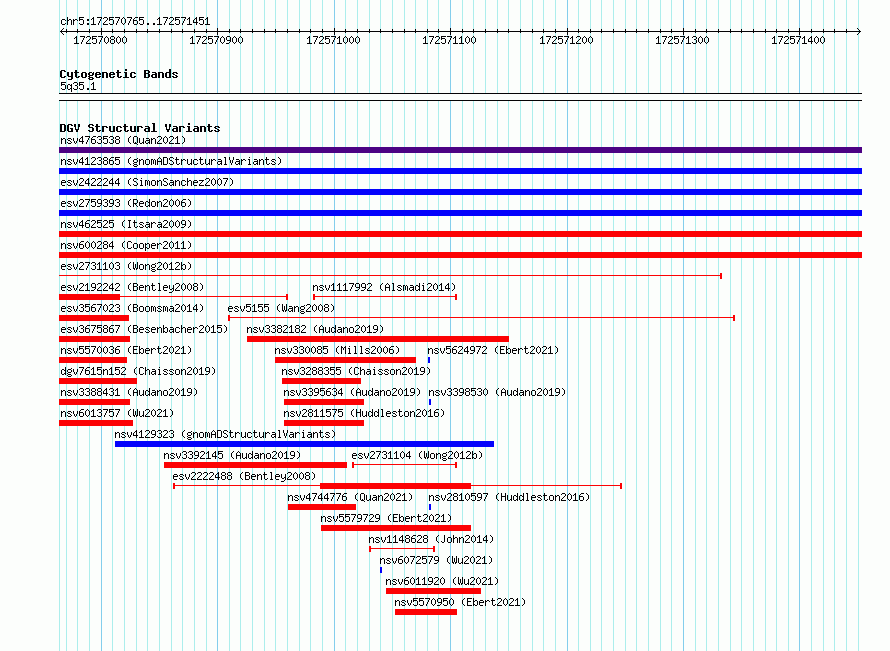This screenshot has width=890, height=651.
Task: Click the chr5:172570765..172571451 region text
Action: pyautogui.click(x=135, y=22)
